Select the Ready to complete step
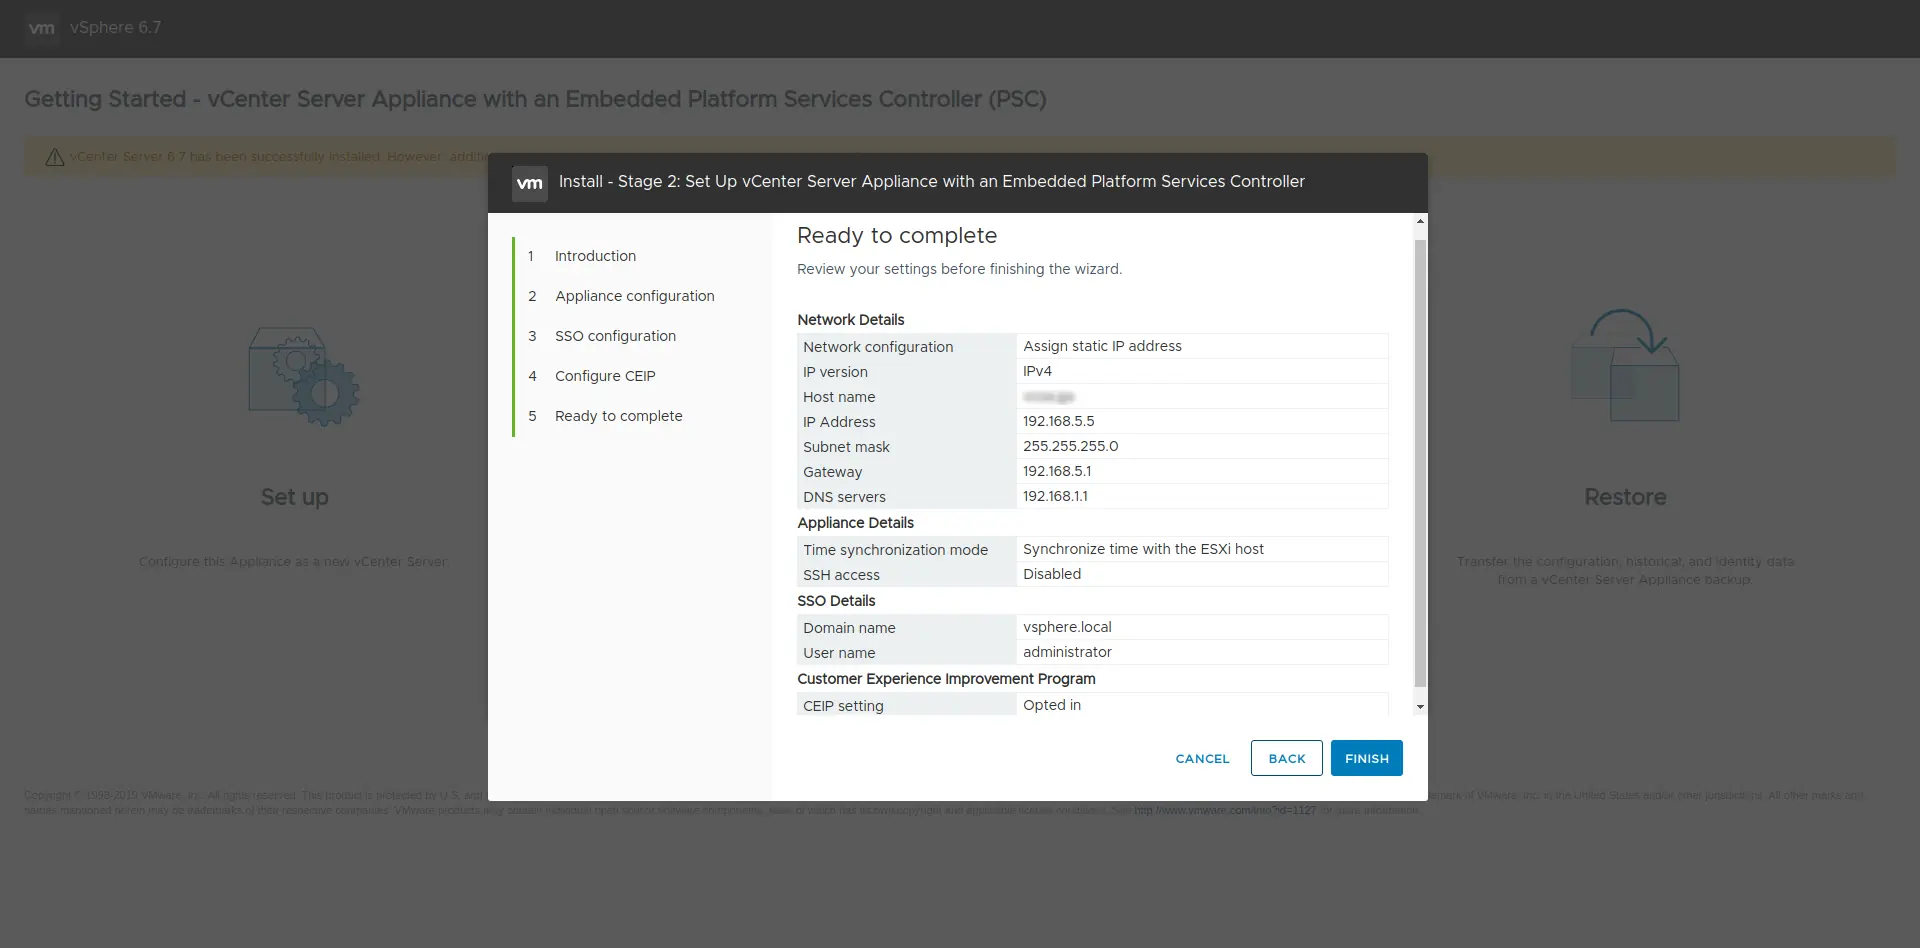Screen dimensions: 1920x948 click(618, 416)
